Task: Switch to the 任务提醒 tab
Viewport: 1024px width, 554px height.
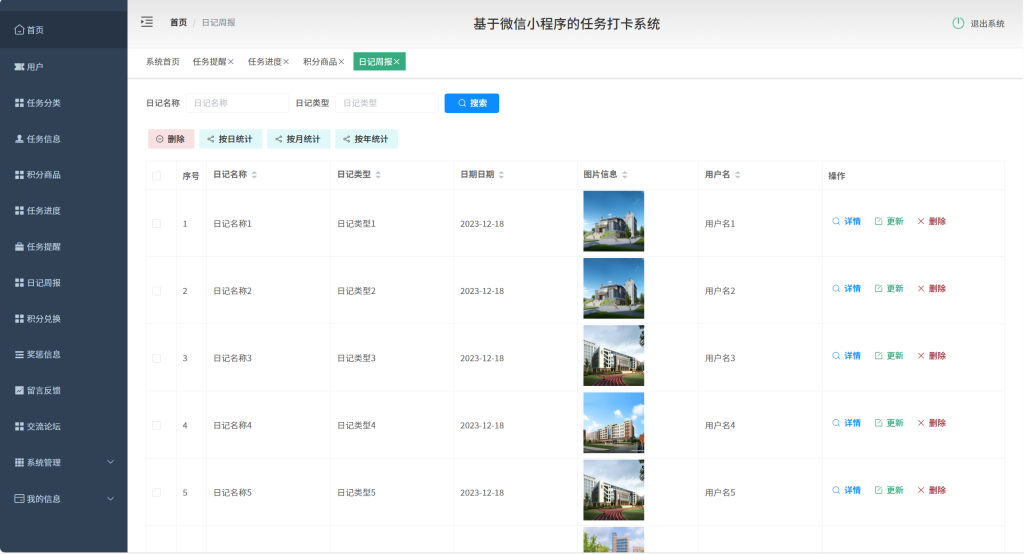Action: 209,61
